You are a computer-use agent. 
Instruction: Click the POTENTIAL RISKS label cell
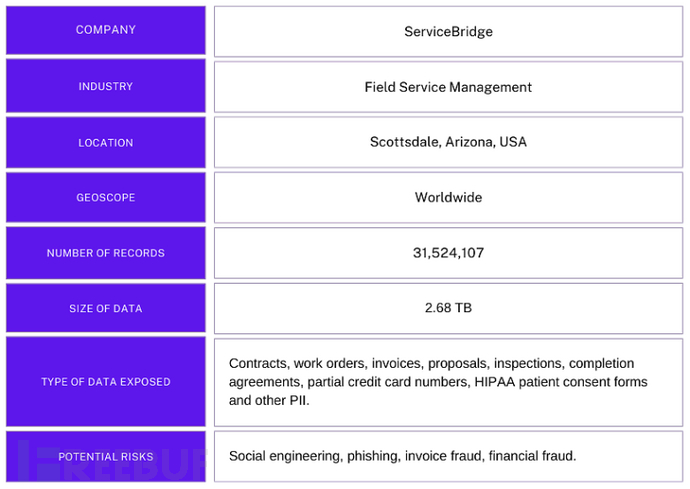pos(106,457)
